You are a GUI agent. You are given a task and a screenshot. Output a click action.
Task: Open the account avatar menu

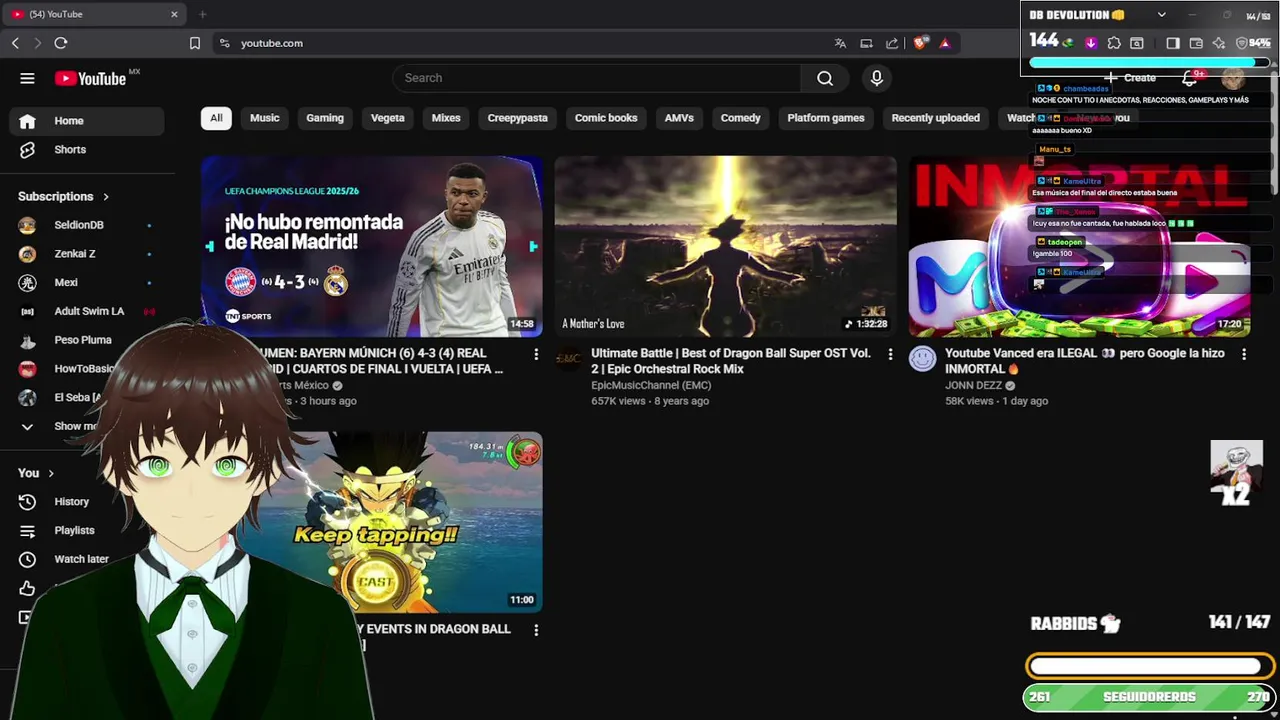[1233, 78]
